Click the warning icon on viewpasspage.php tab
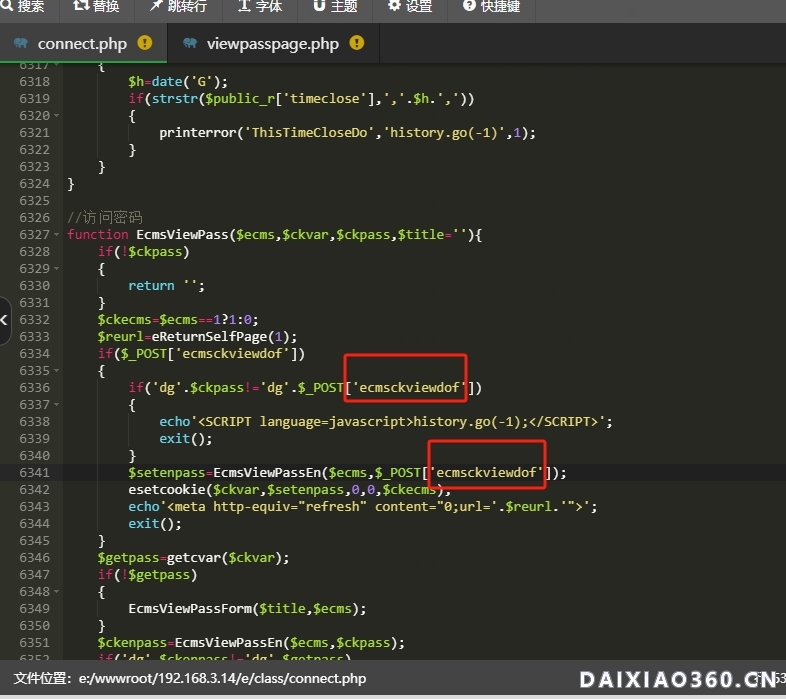This screenshot has width=786, height=699. coord(357,43)
